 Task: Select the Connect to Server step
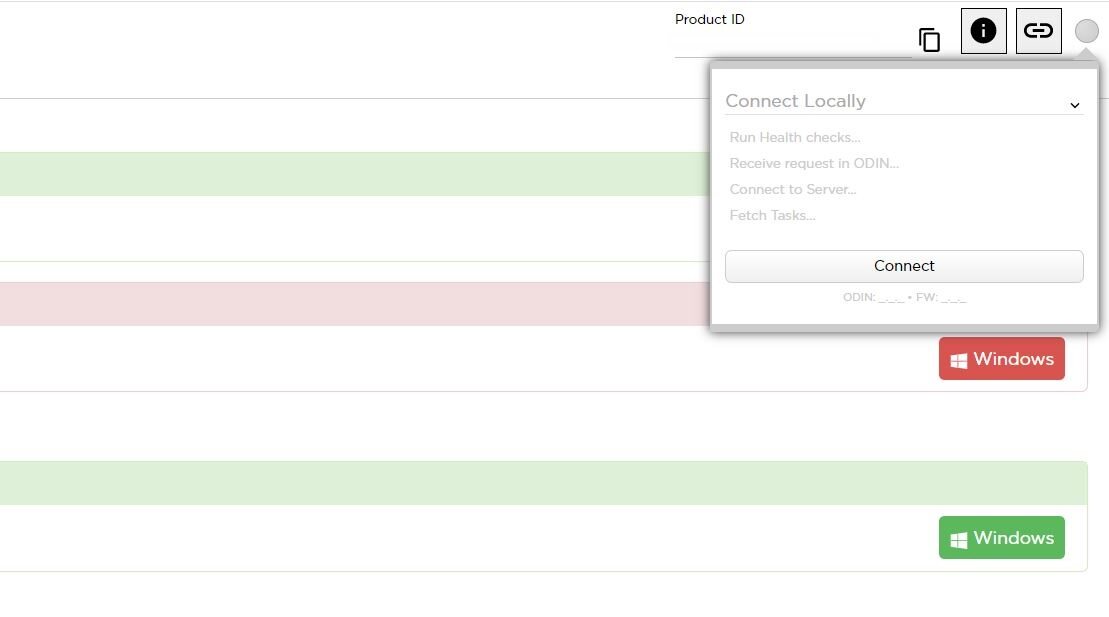793,189
